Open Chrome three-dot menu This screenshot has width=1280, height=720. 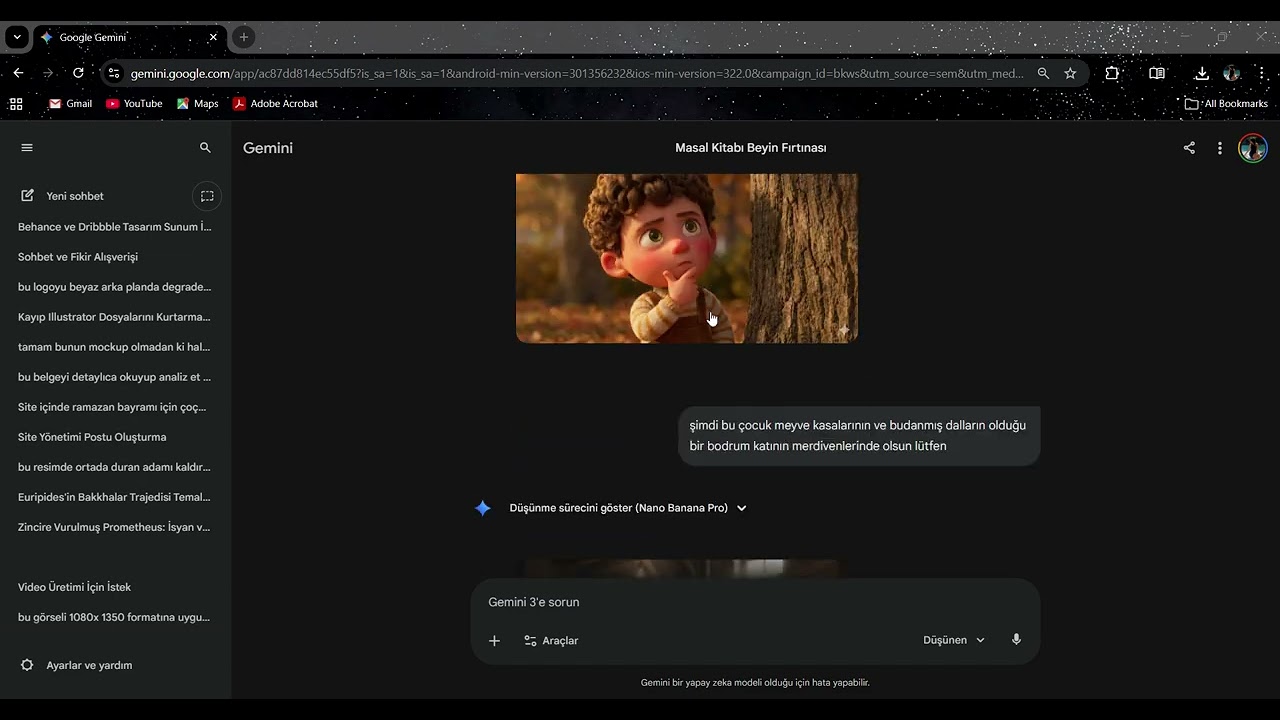coord(1262,73)
